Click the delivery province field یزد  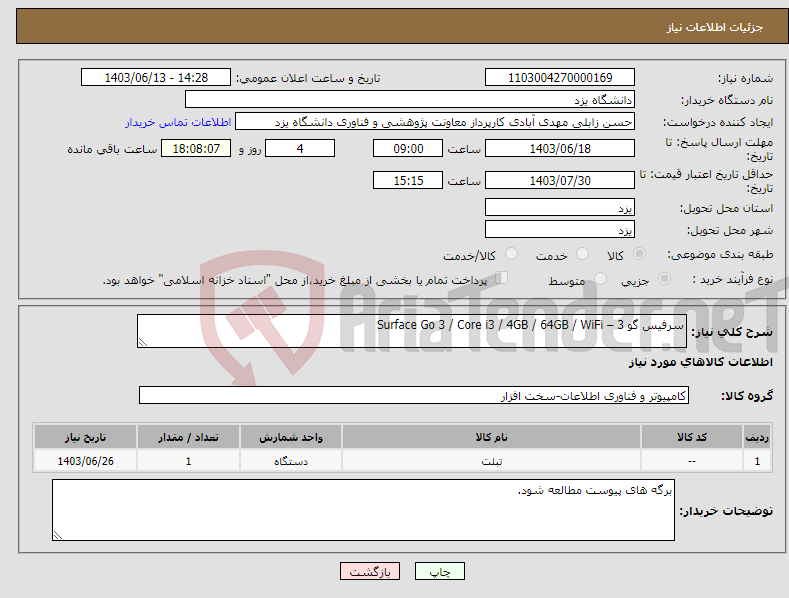tap(560, 207)
